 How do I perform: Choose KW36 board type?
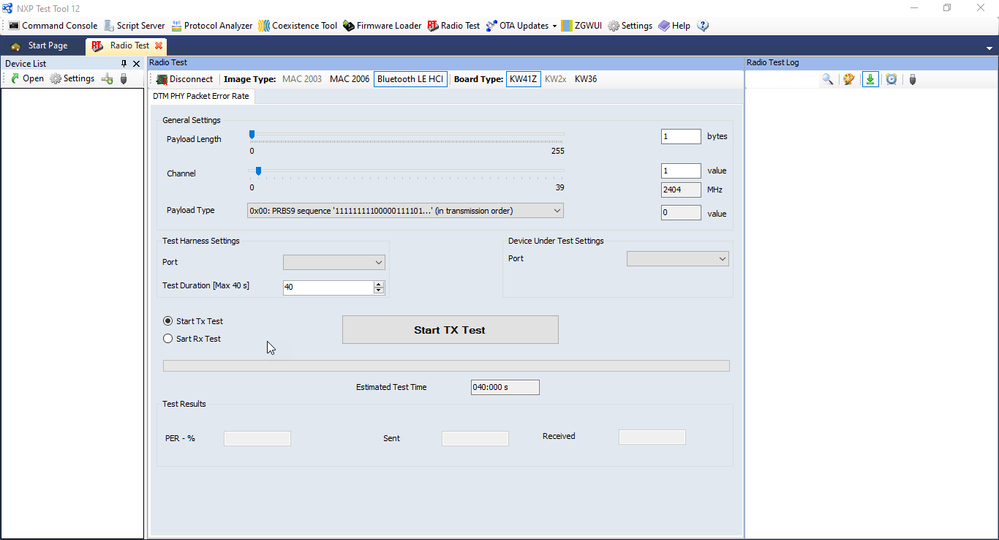point(586,79)
